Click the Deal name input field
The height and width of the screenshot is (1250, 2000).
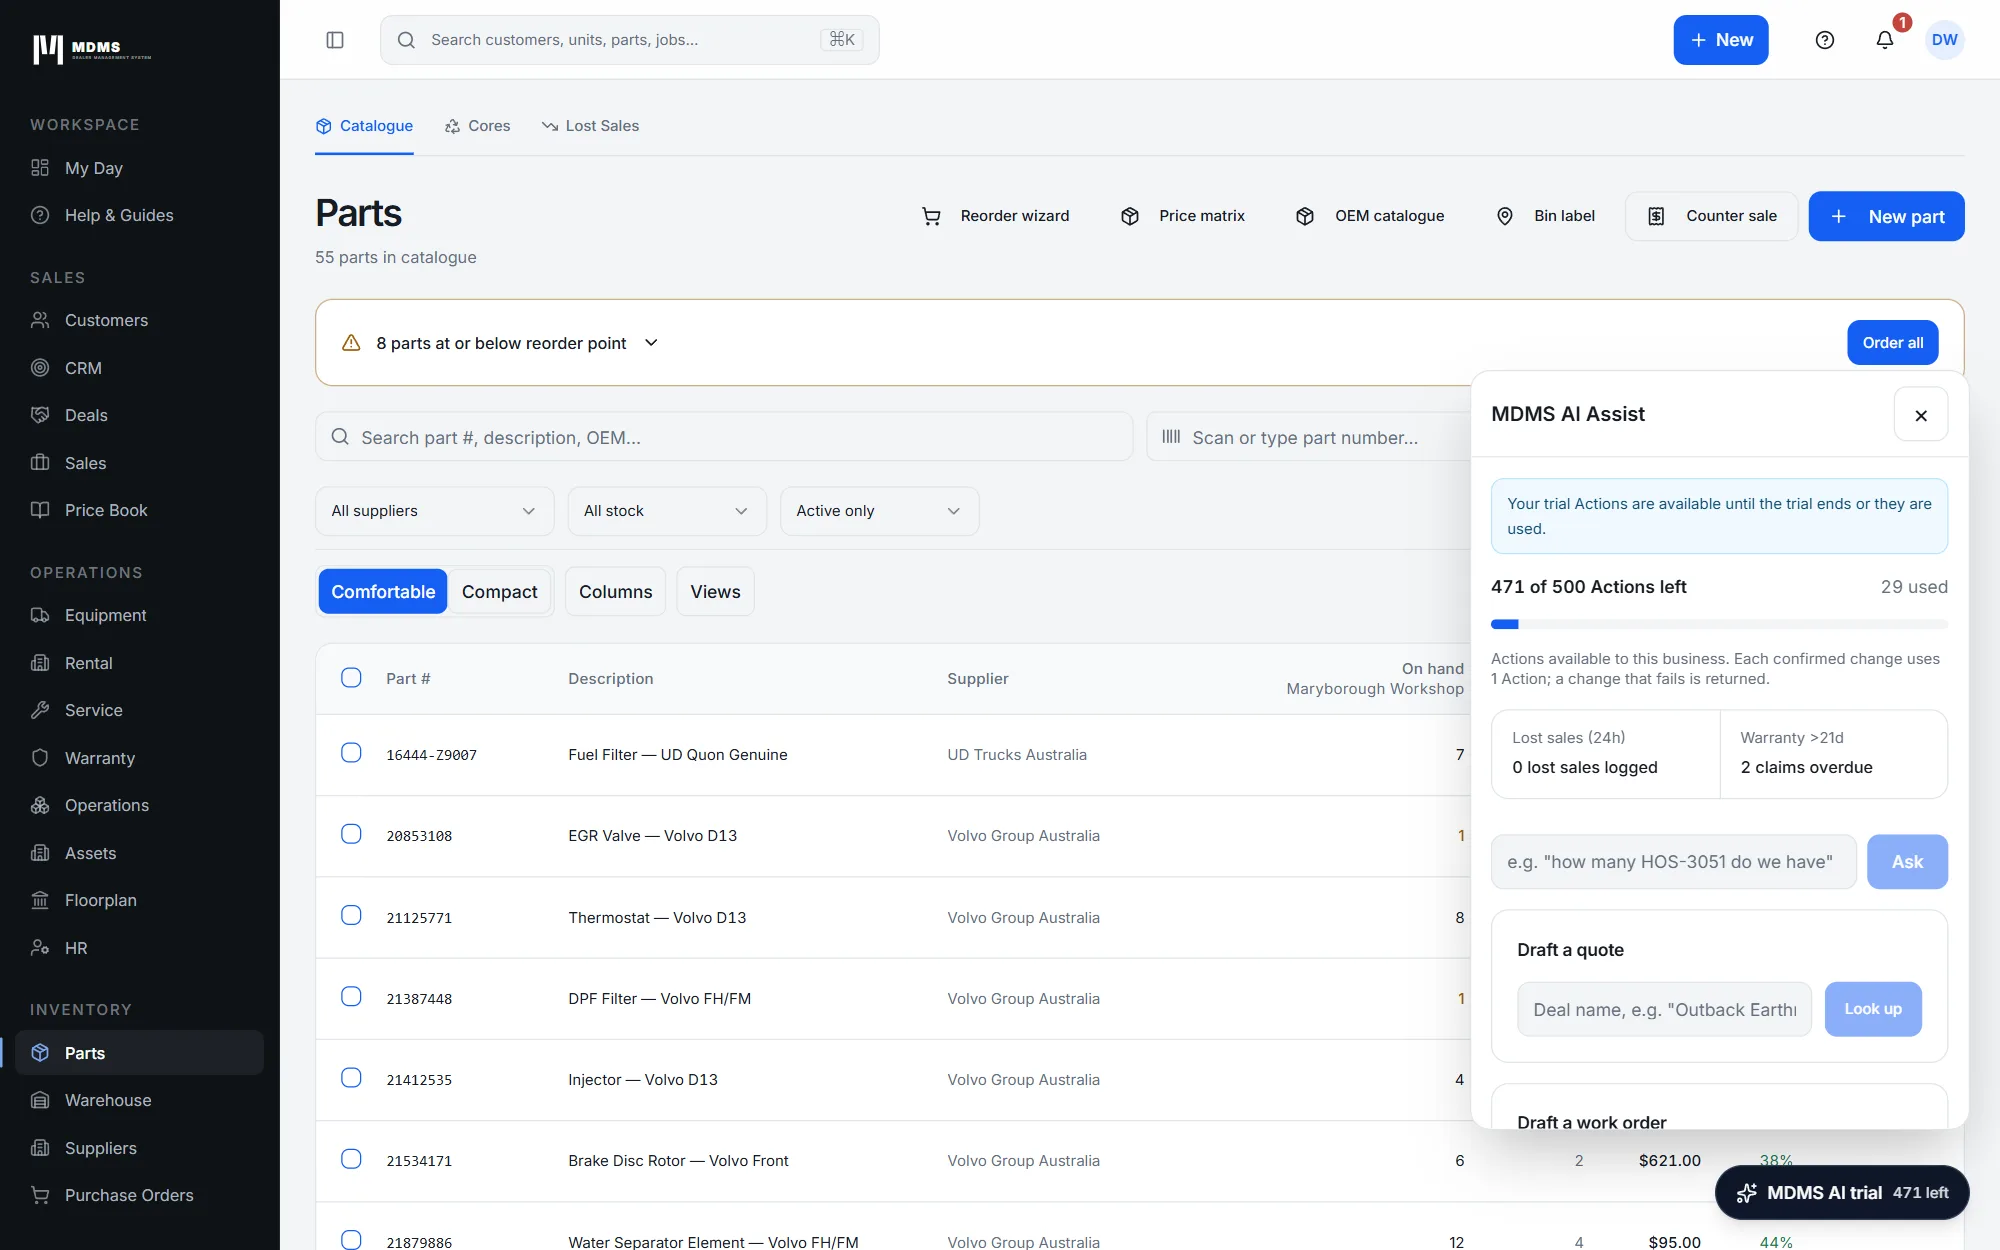point(1664,1009)
